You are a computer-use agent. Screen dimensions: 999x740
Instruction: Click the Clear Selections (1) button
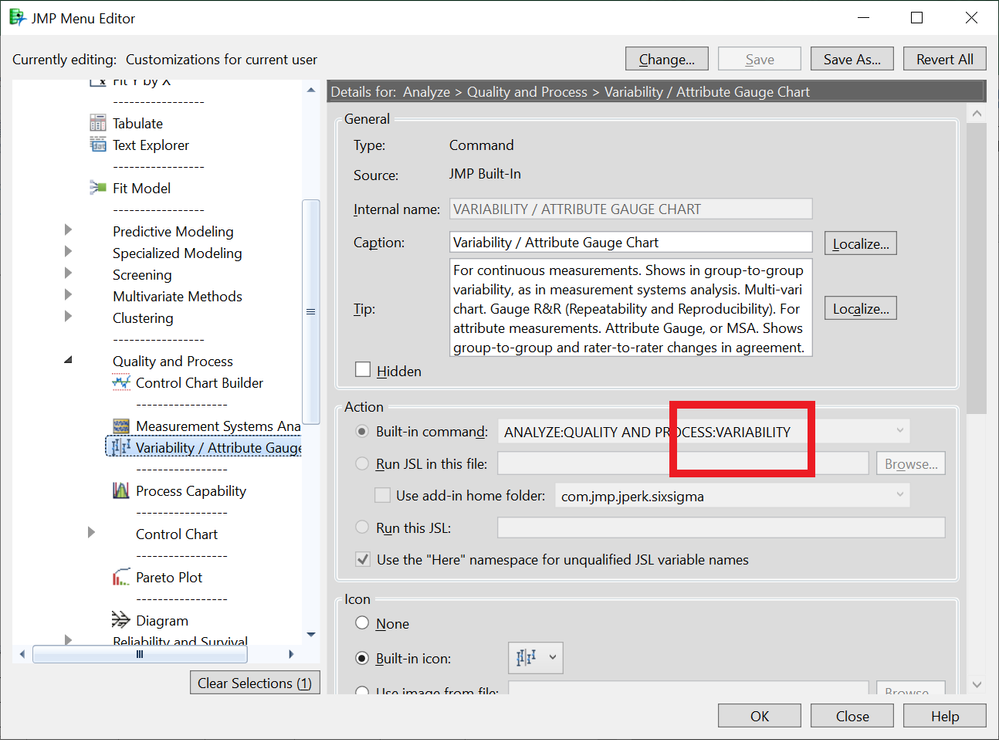click(x=255, y=683)
